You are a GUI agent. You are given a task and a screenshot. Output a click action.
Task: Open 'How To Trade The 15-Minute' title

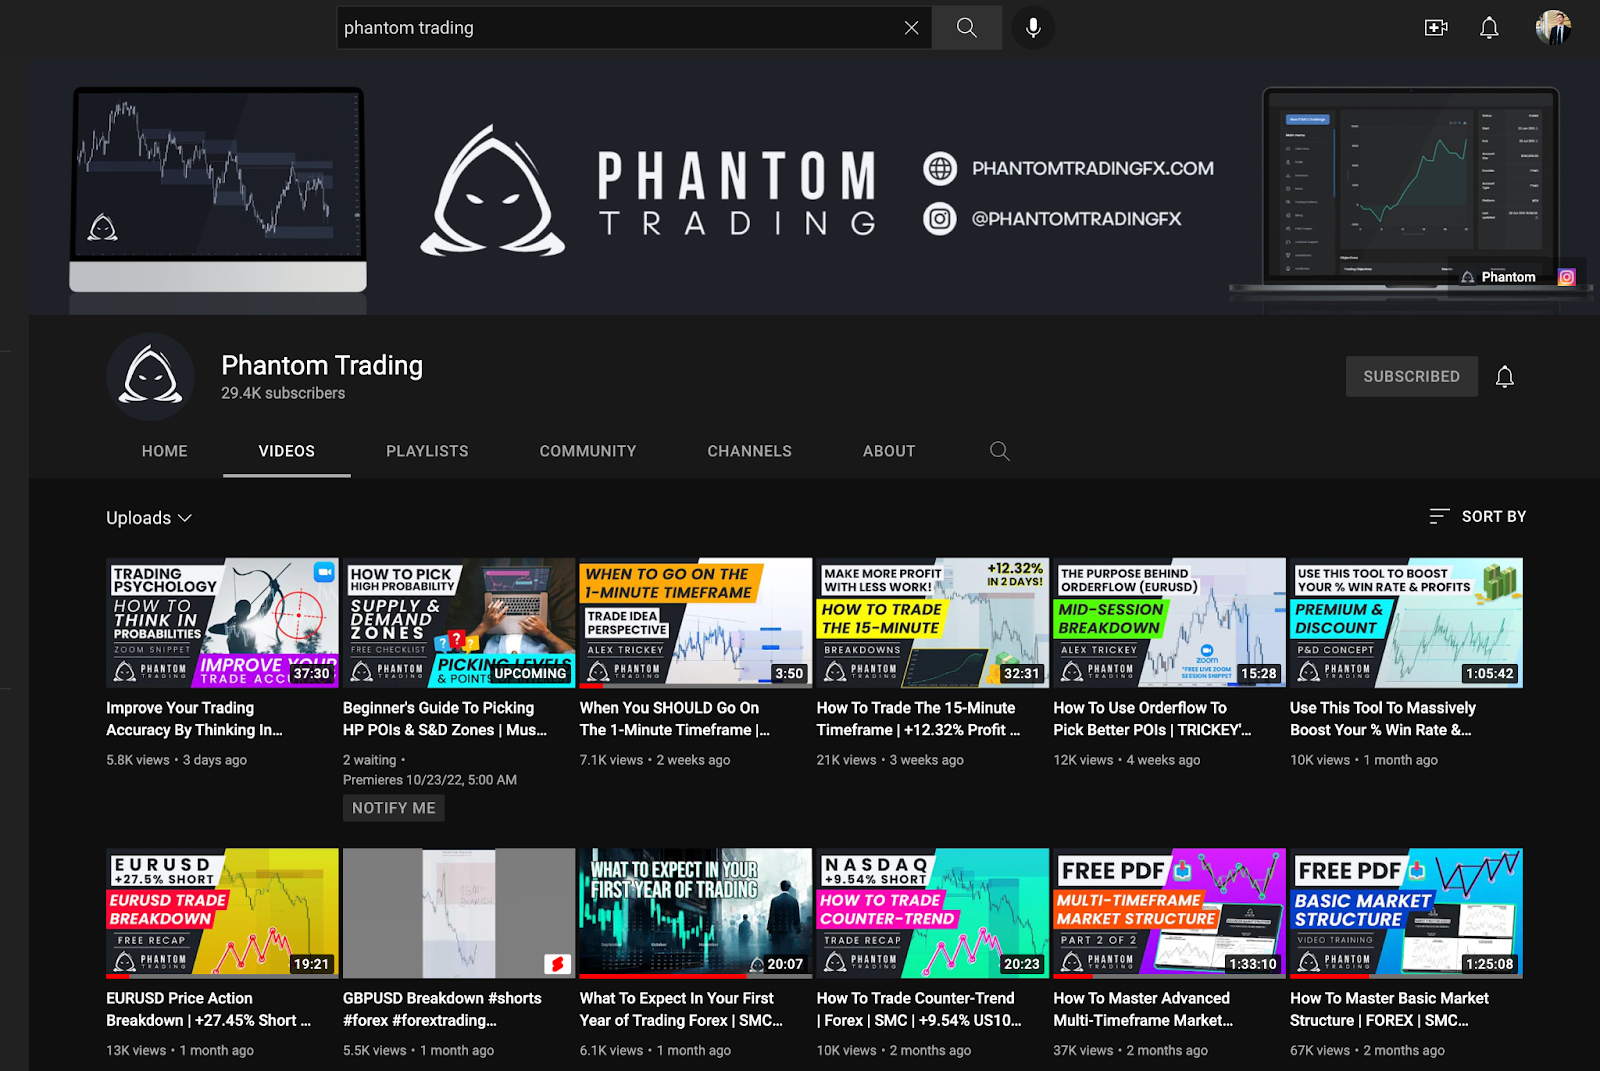click(918, 719)
